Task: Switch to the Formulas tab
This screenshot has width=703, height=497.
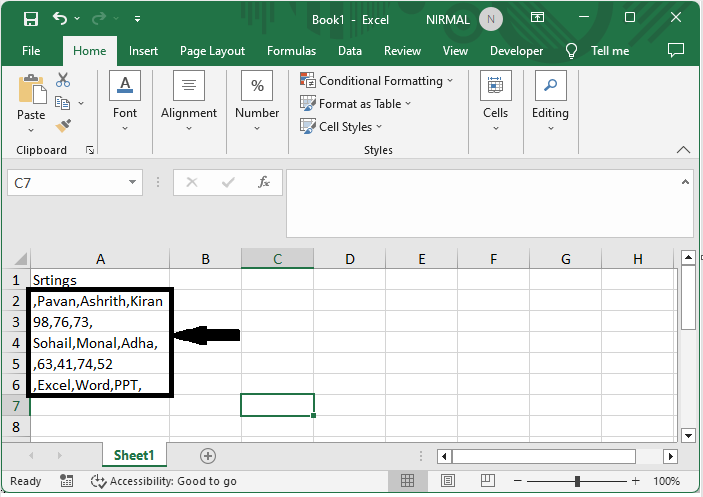Action: pos(291,51)
